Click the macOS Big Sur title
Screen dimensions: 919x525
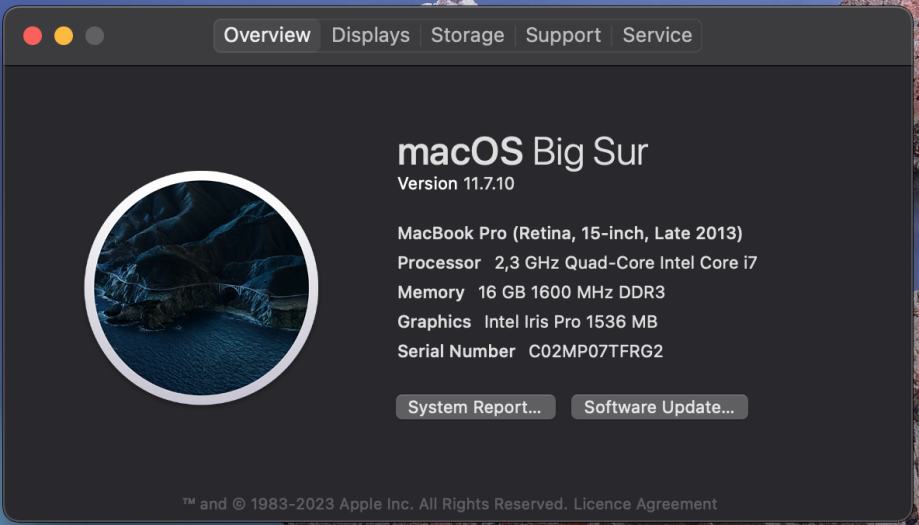[x=522, y=152]
